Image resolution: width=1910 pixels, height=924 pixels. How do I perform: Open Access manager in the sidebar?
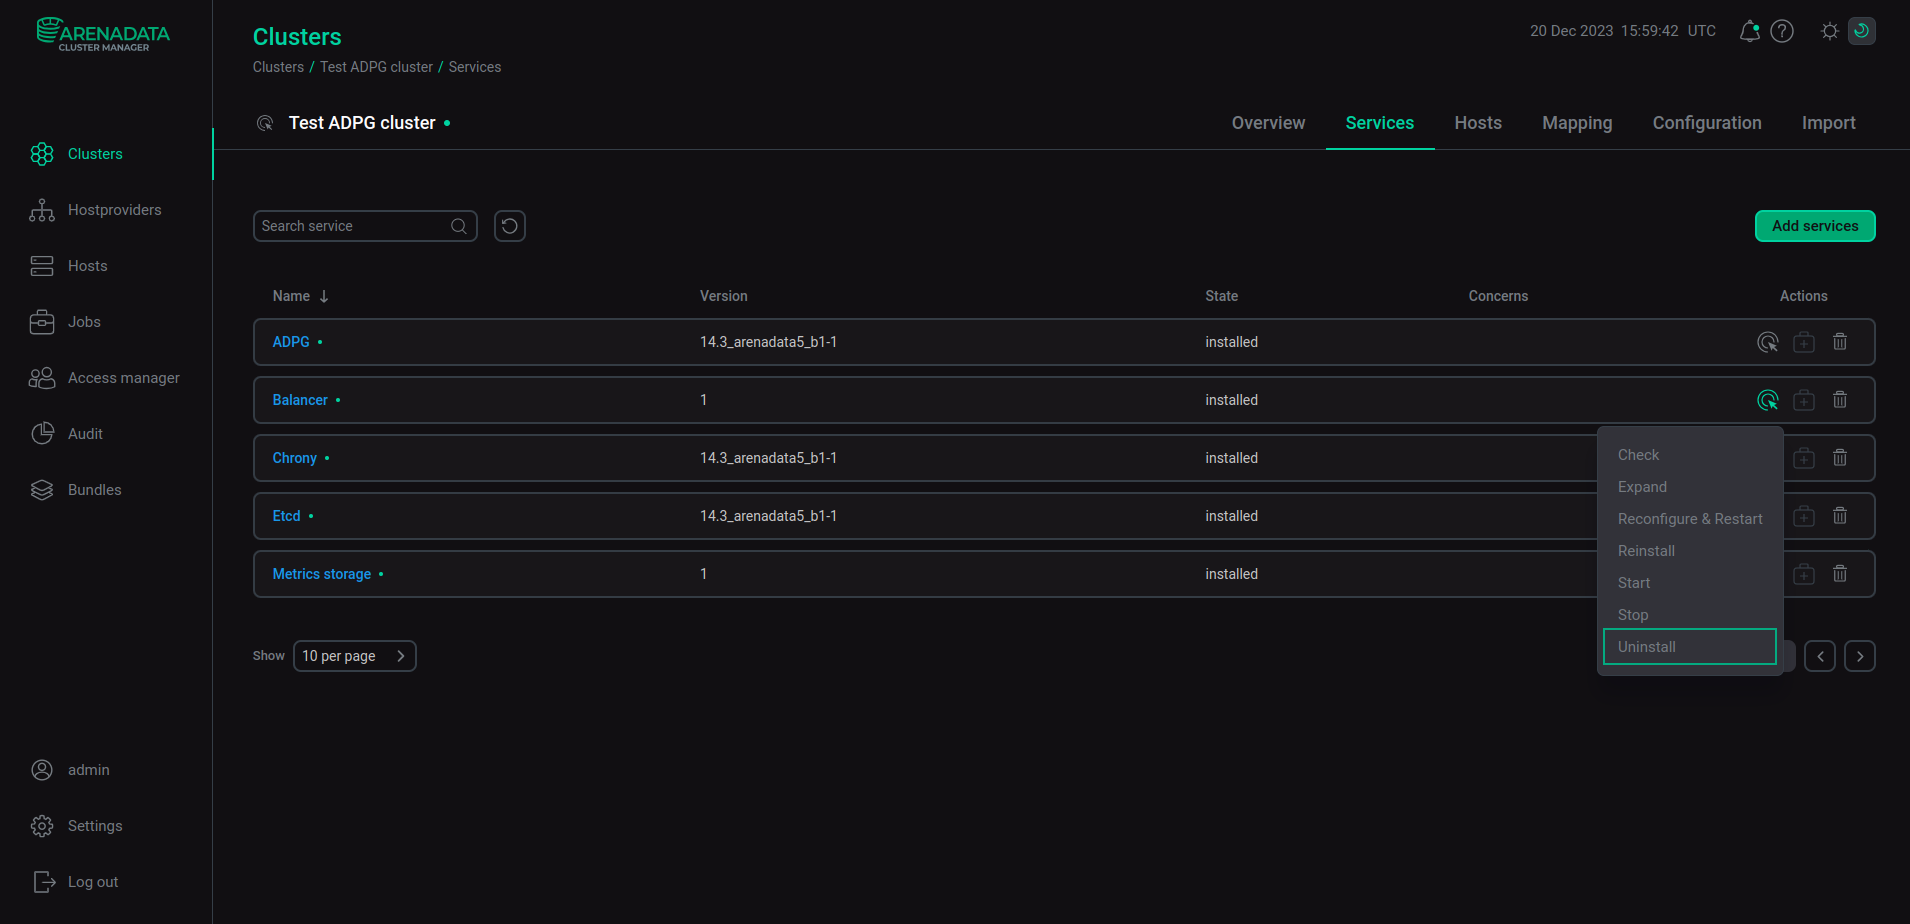point(104,378)
